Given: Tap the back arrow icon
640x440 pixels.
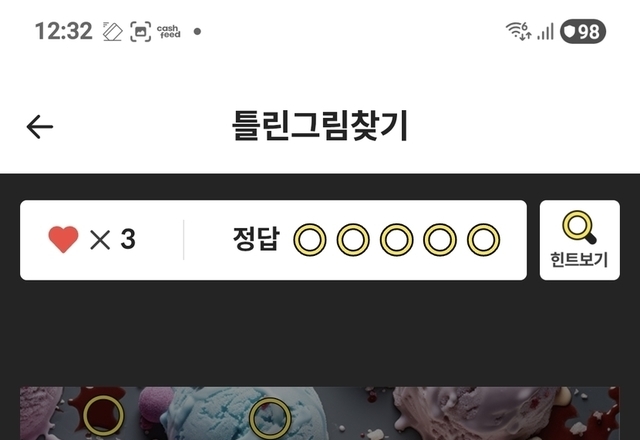Looking at the screenshot, I should click(40, 127).
